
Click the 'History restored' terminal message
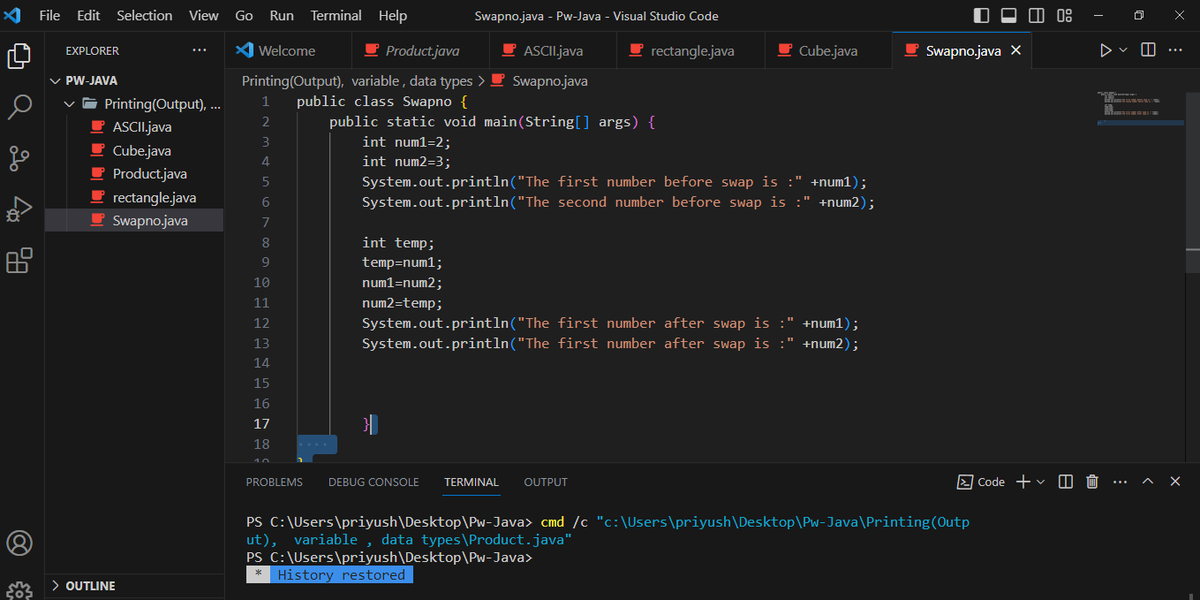pos(341,575)
